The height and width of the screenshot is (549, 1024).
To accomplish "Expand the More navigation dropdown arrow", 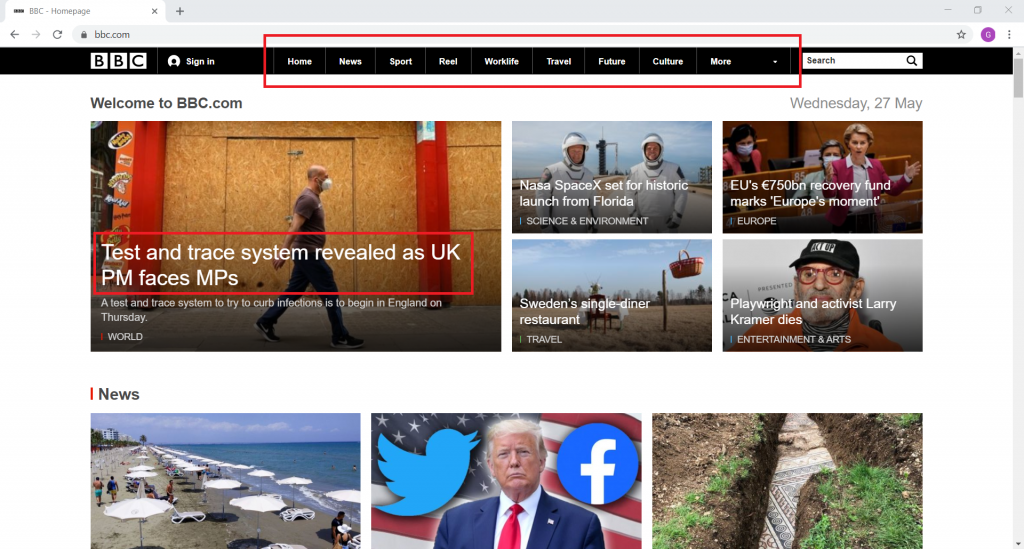I will (x=775, y=62).
